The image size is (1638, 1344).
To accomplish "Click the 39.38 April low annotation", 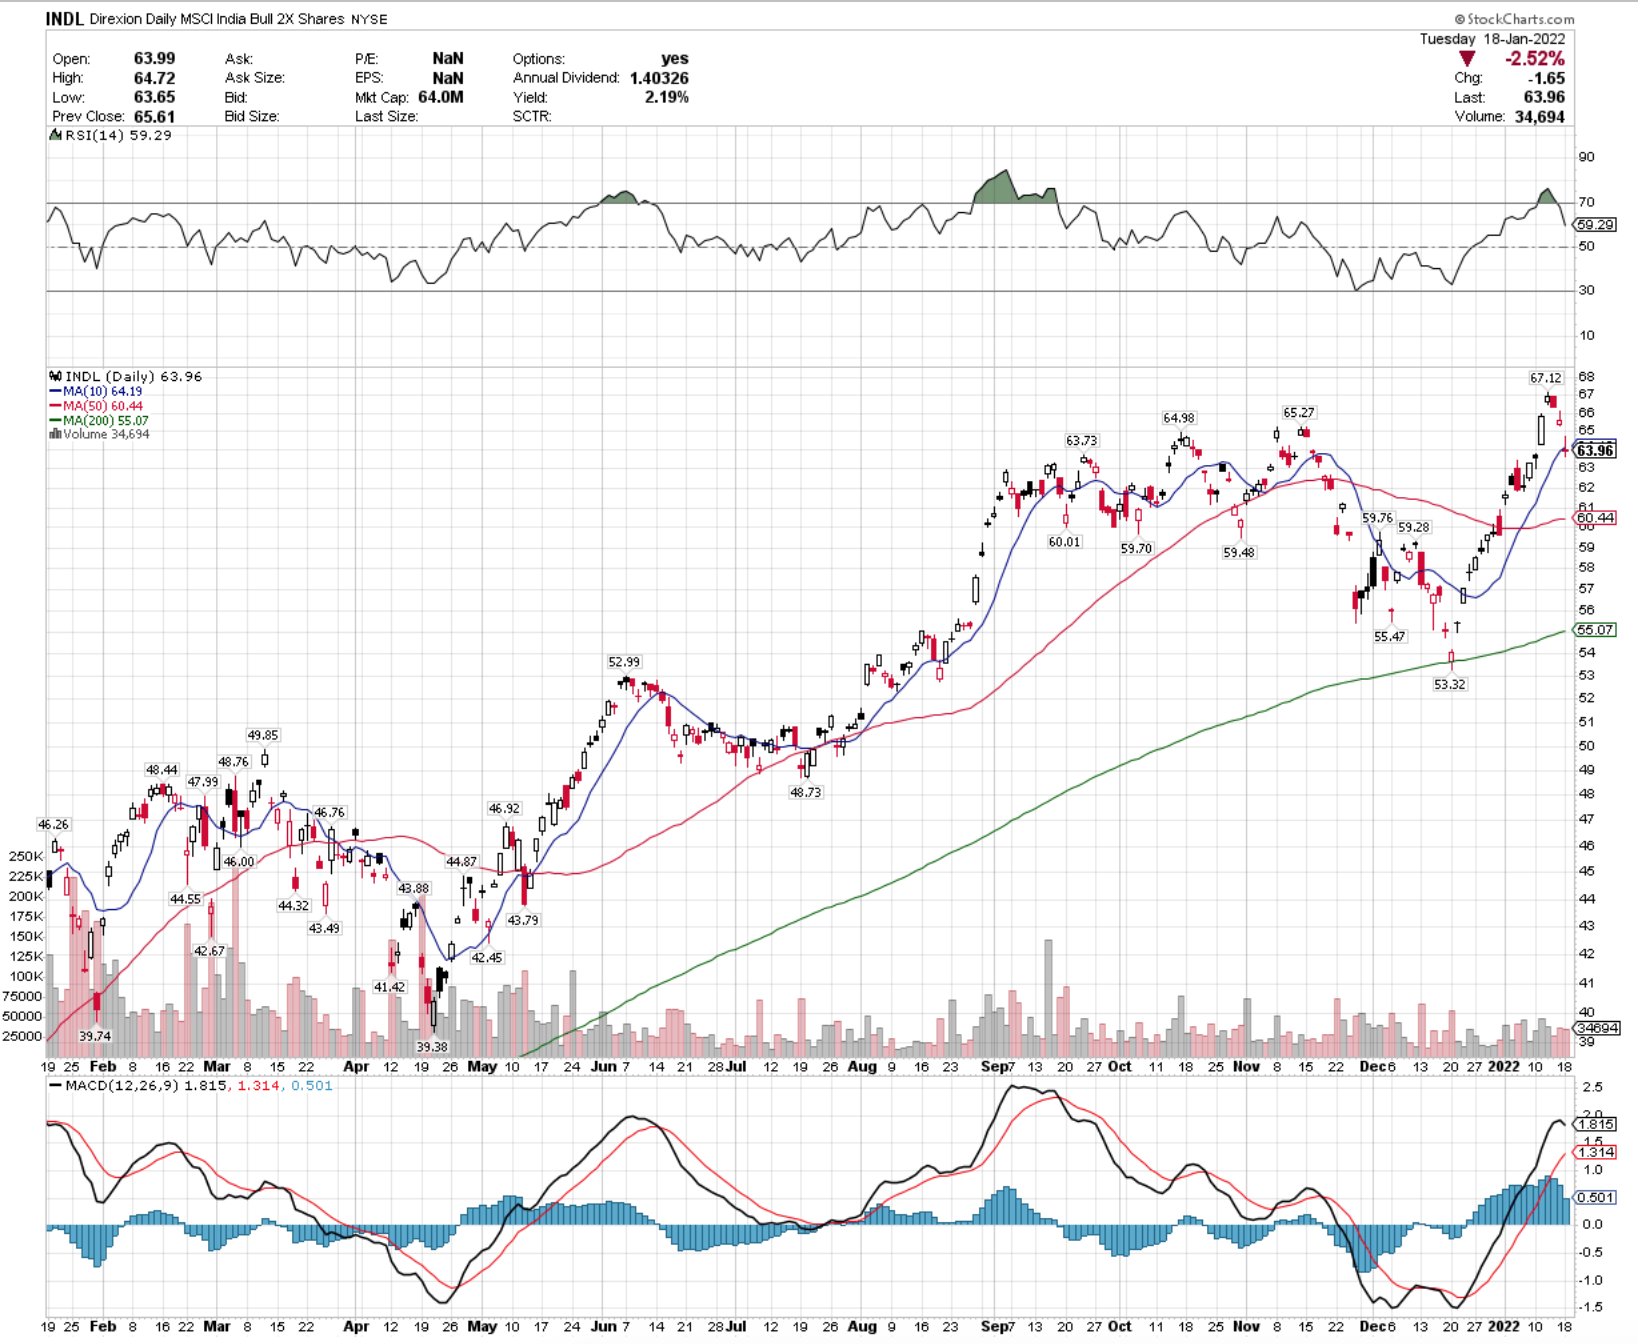I will [x=432, y=1047].
